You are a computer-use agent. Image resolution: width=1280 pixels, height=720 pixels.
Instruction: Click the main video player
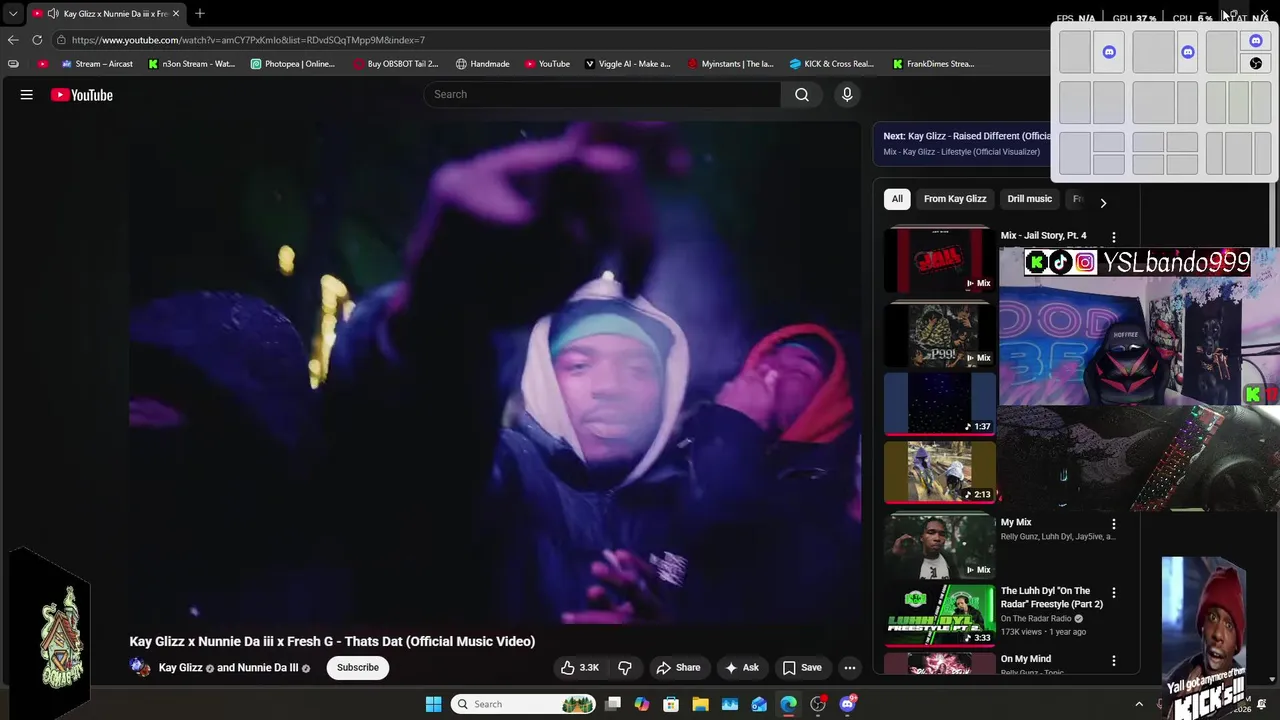pos(495,372)
